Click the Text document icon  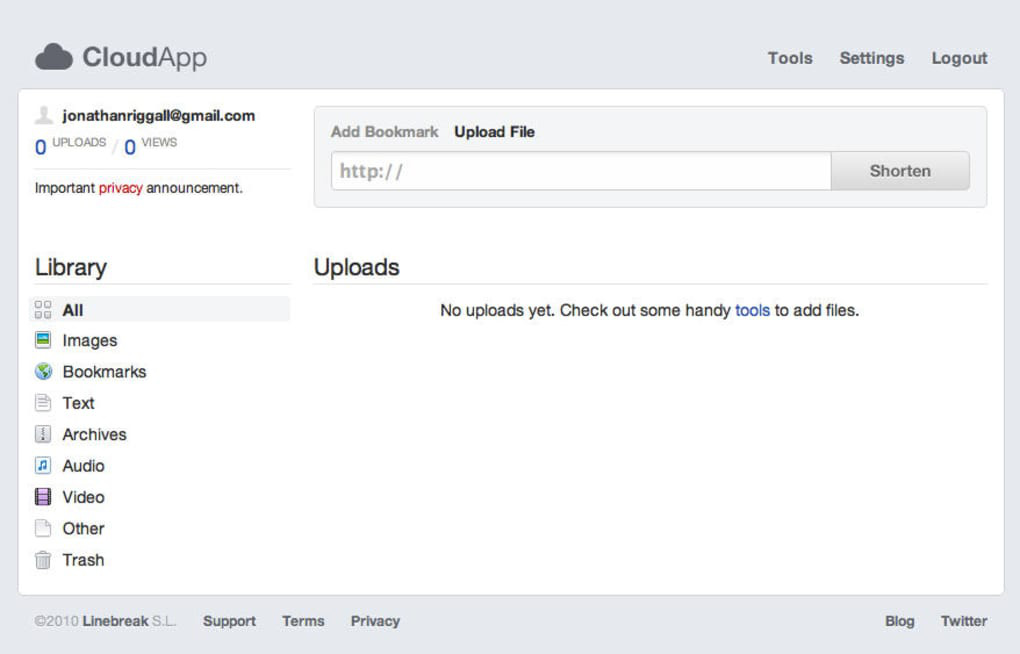(x=43, y=403)
